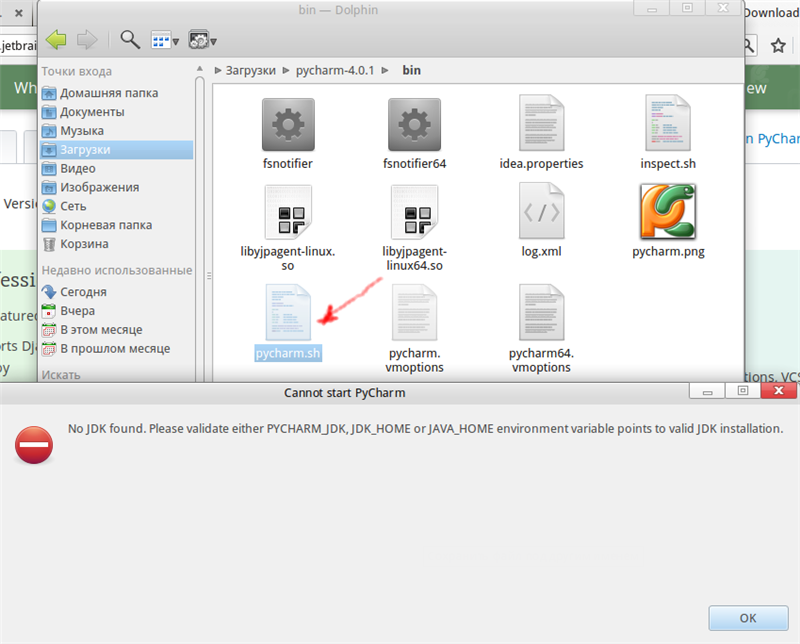Select the fsnotifier executable icon
The height and width of the screenshot is (644, 800).
point(288,125)
